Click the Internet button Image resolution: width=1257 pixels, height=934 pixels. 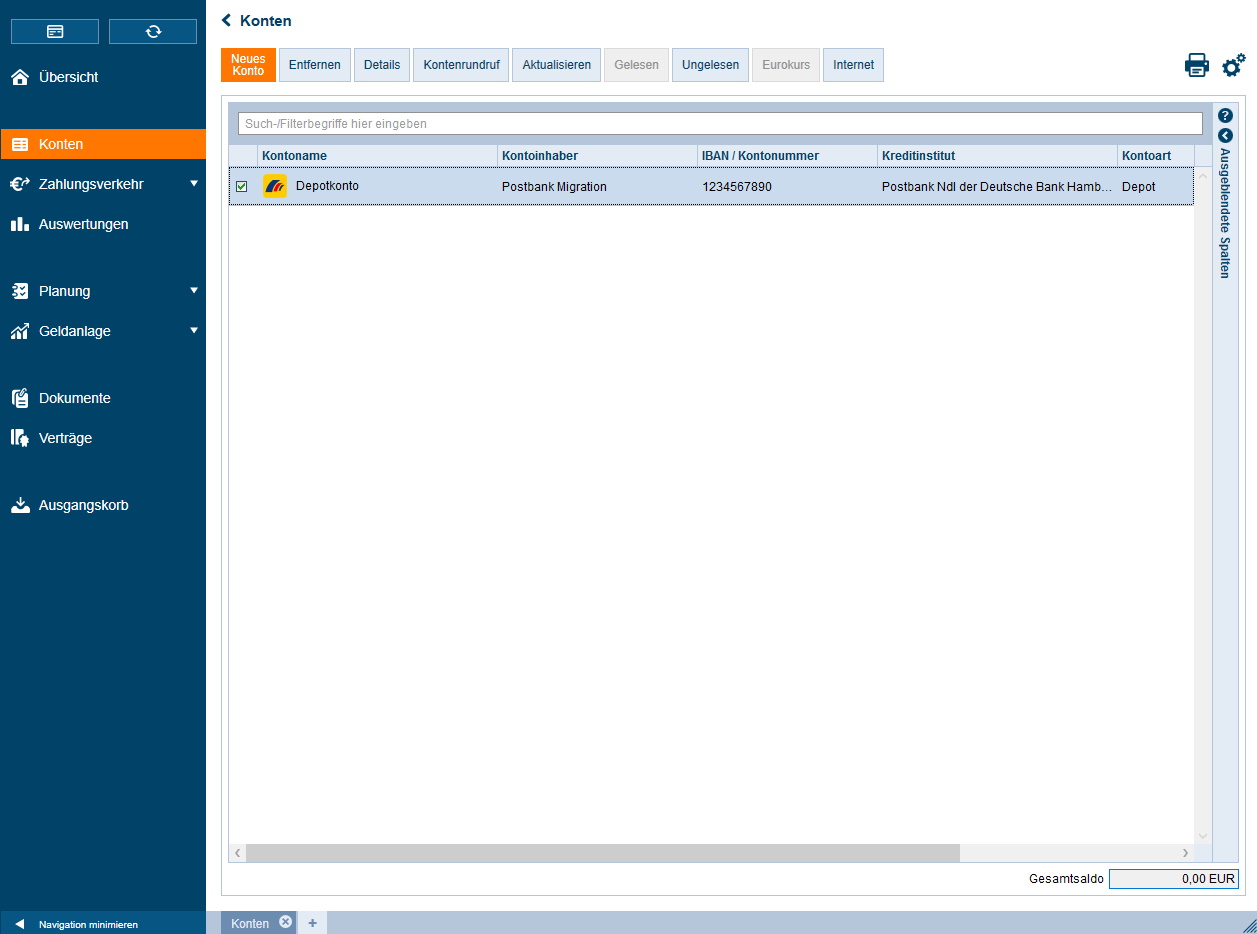pos(853,65)
